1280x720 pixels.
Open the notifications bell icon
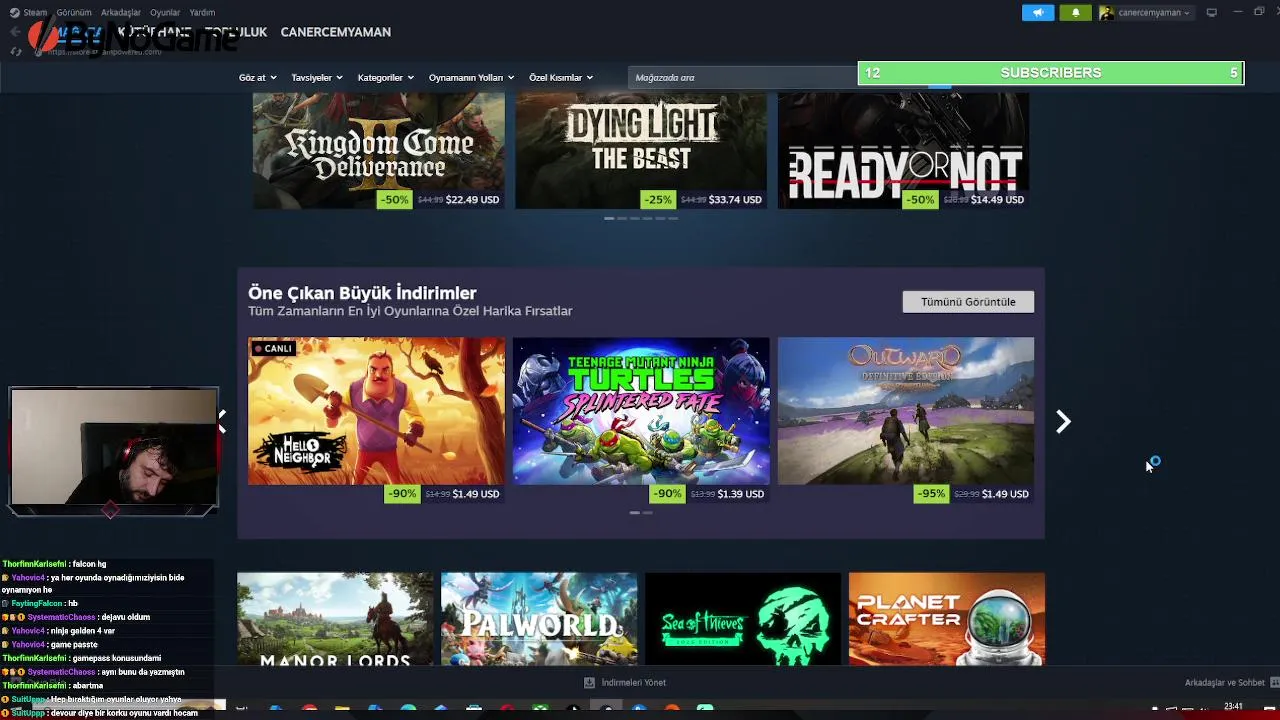point(1075,13)
